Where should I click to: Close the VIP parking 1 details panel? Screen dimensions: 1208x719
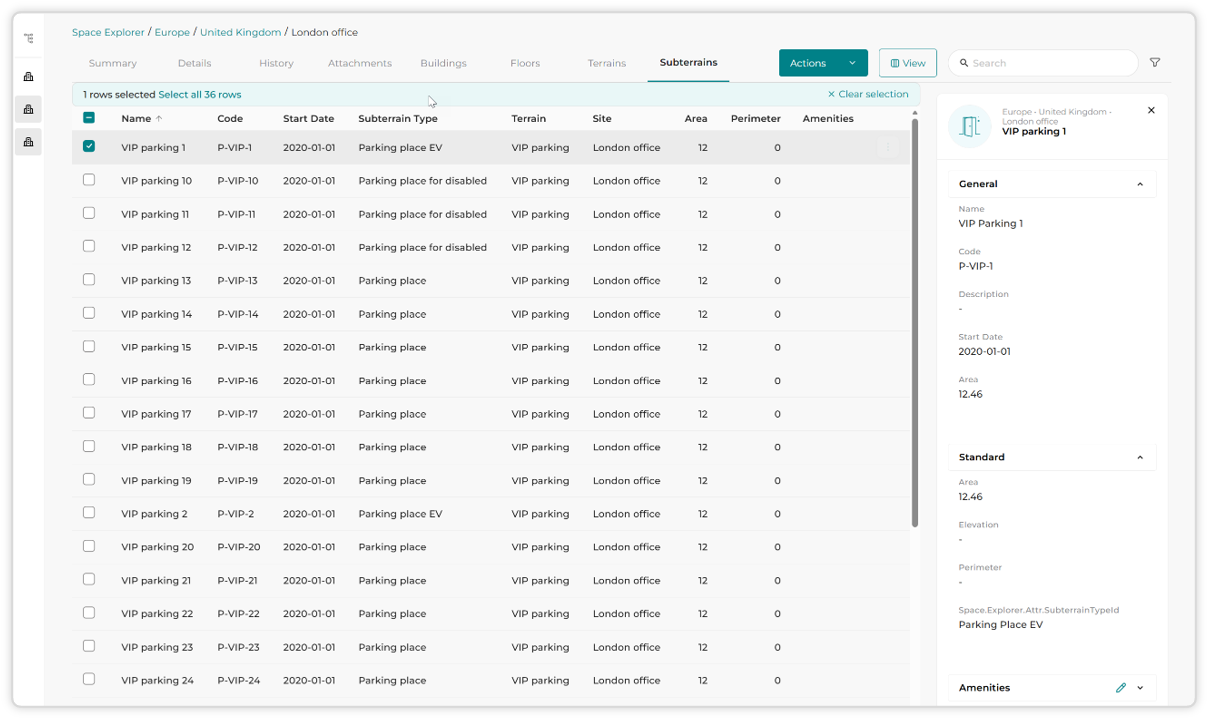click(1151, 110)
